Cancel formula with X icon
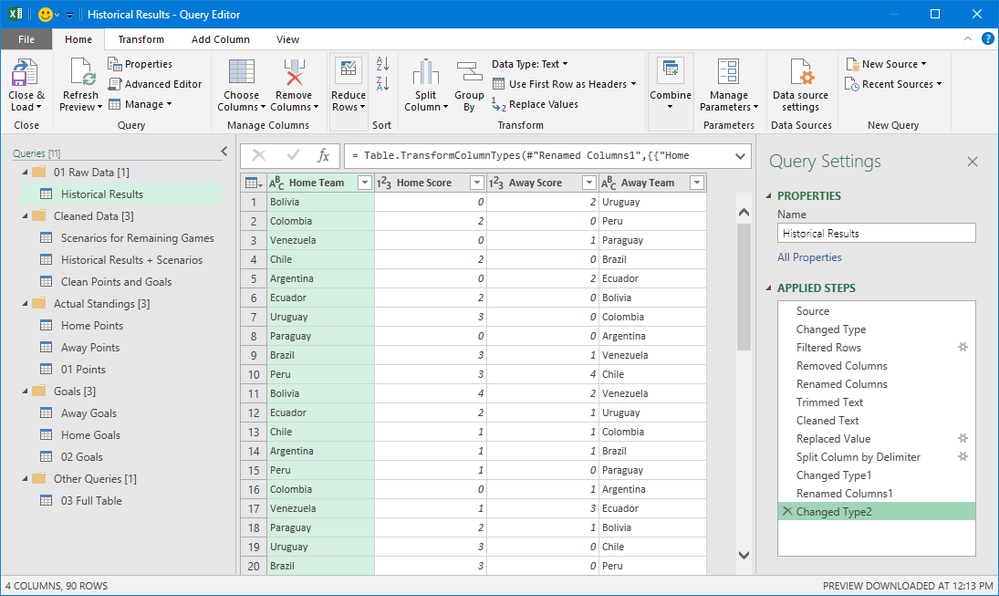The height and width of the screenshot is (596, 999). (x=259, y=156)
